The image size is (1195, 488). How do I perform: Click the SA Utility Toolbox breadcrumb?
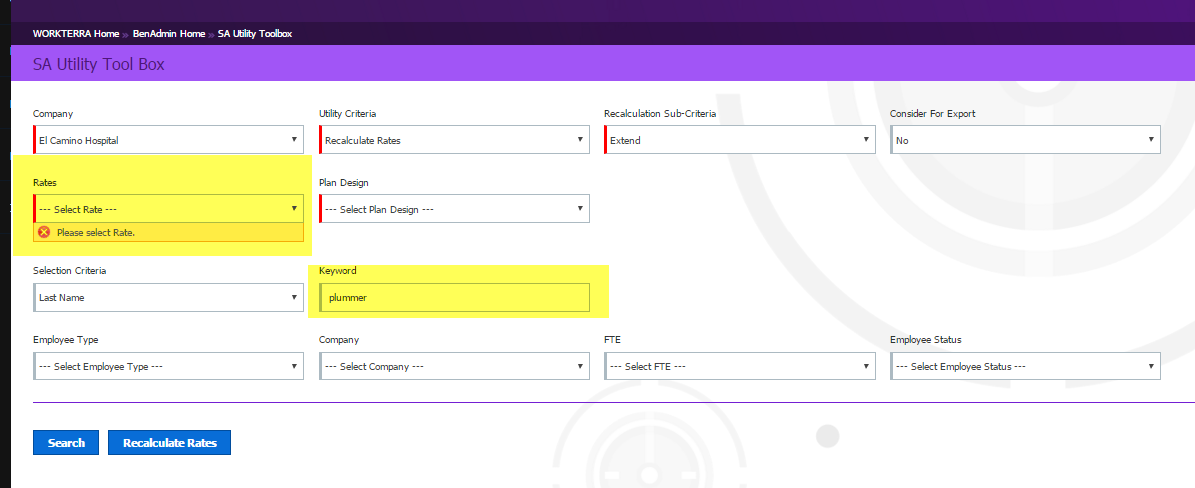pos(254,34)
